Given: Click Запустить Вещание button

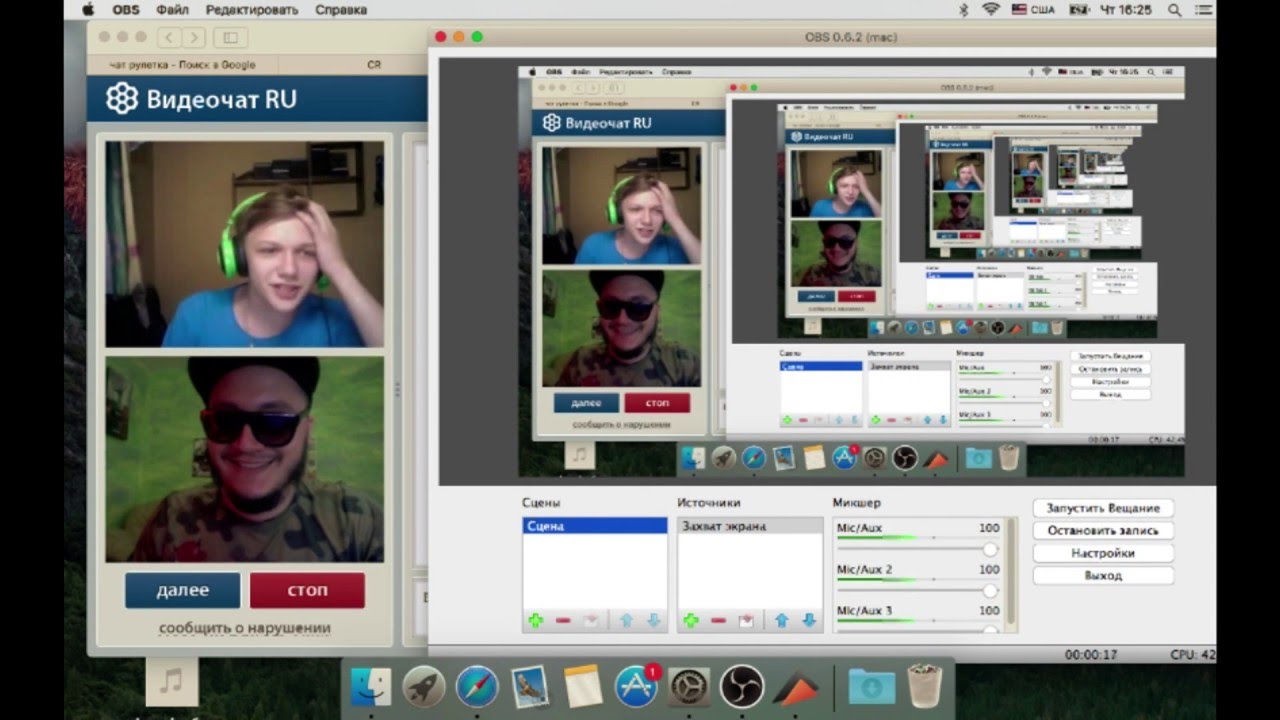Looking at the screenshot, I should click(1103, 508).
